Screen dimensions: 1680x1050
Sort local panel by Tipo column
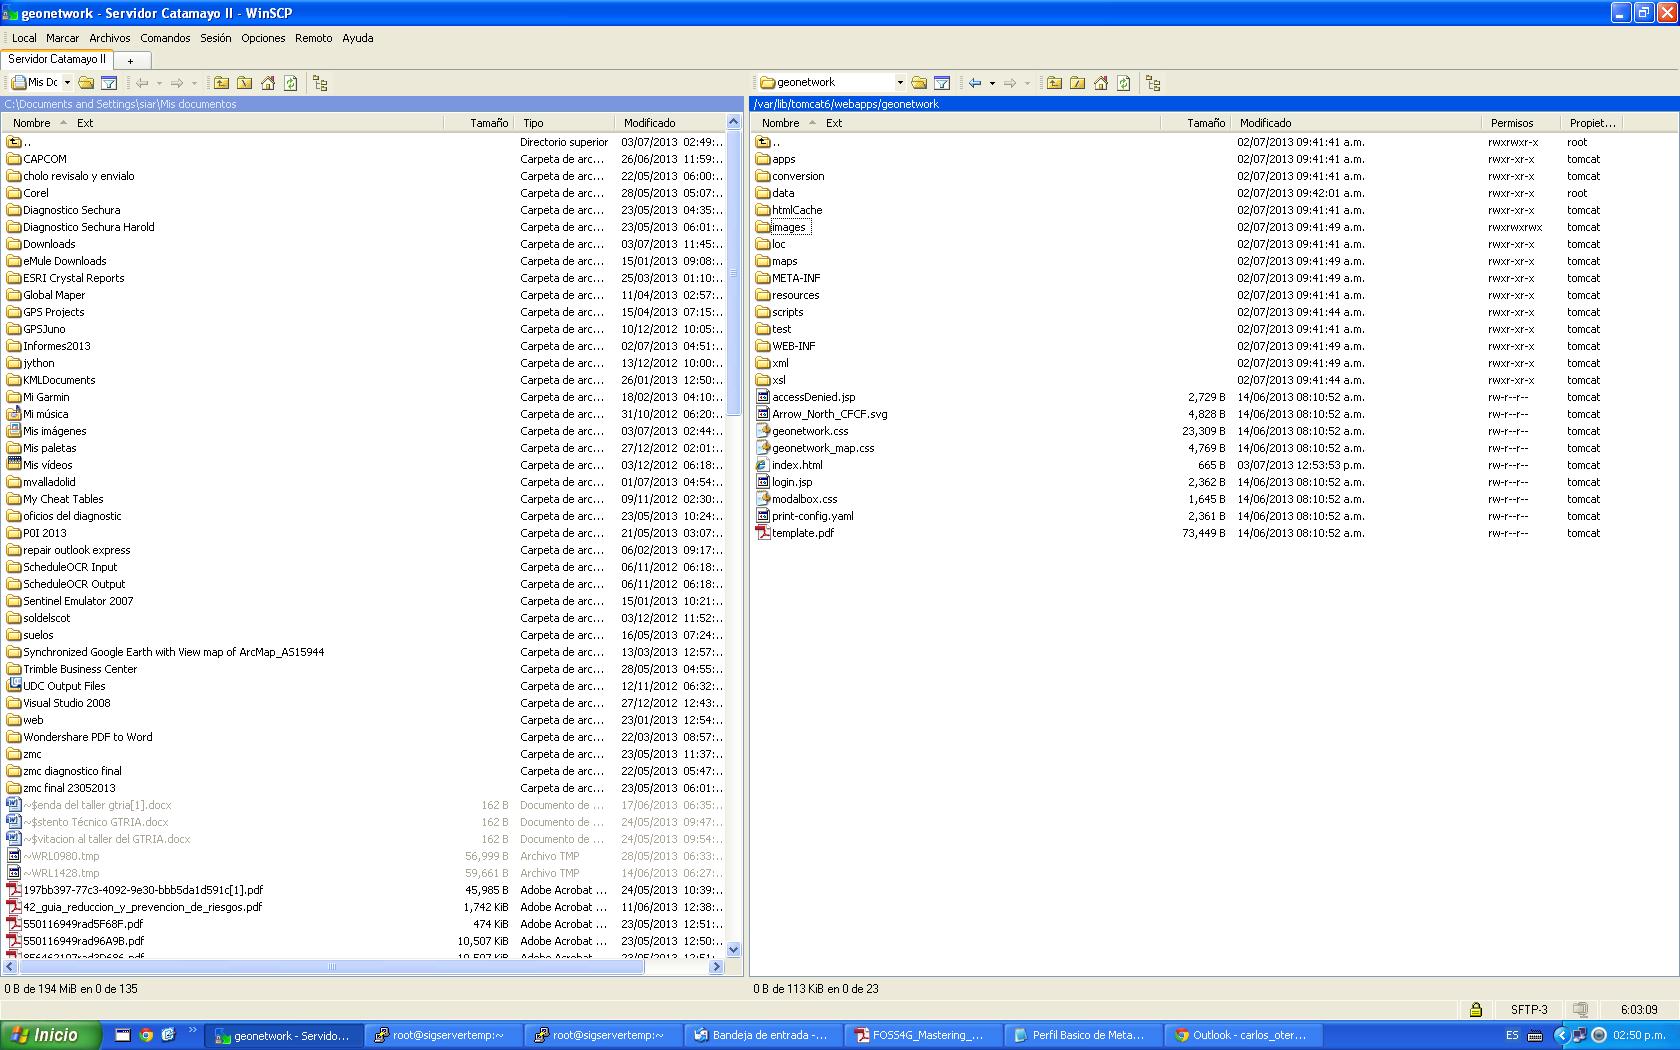pos(565,123)
